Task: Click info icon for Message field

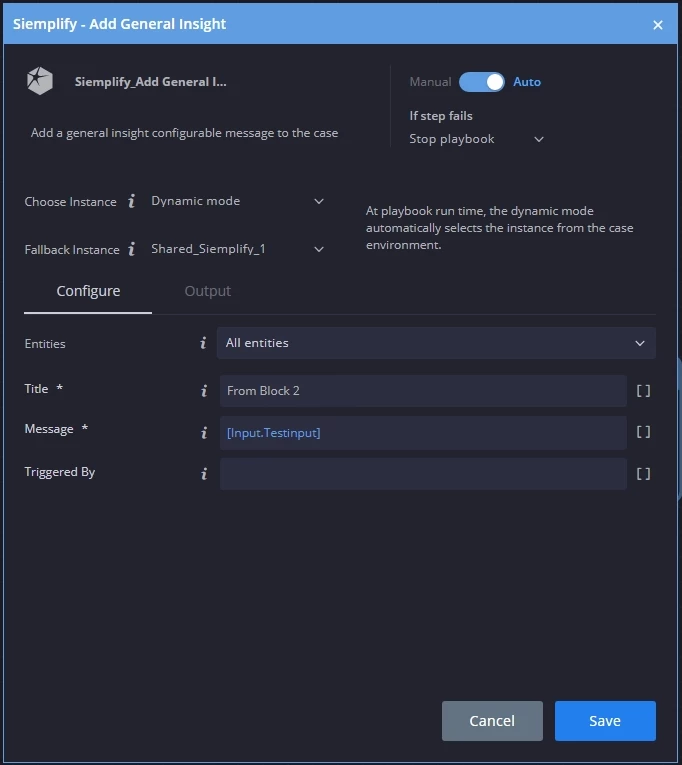Action: pyautogui.click(x=204, y=432)
